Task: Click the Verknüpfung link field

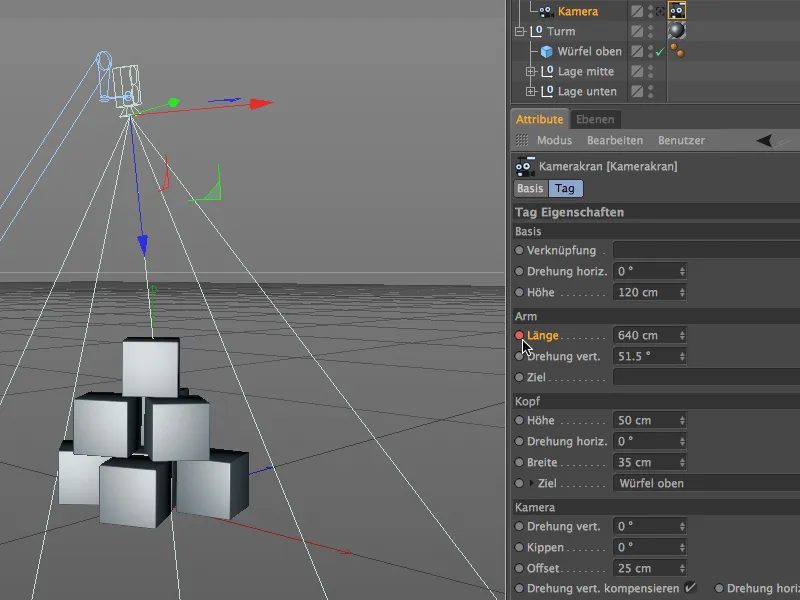Action: (x=706, y=250)
